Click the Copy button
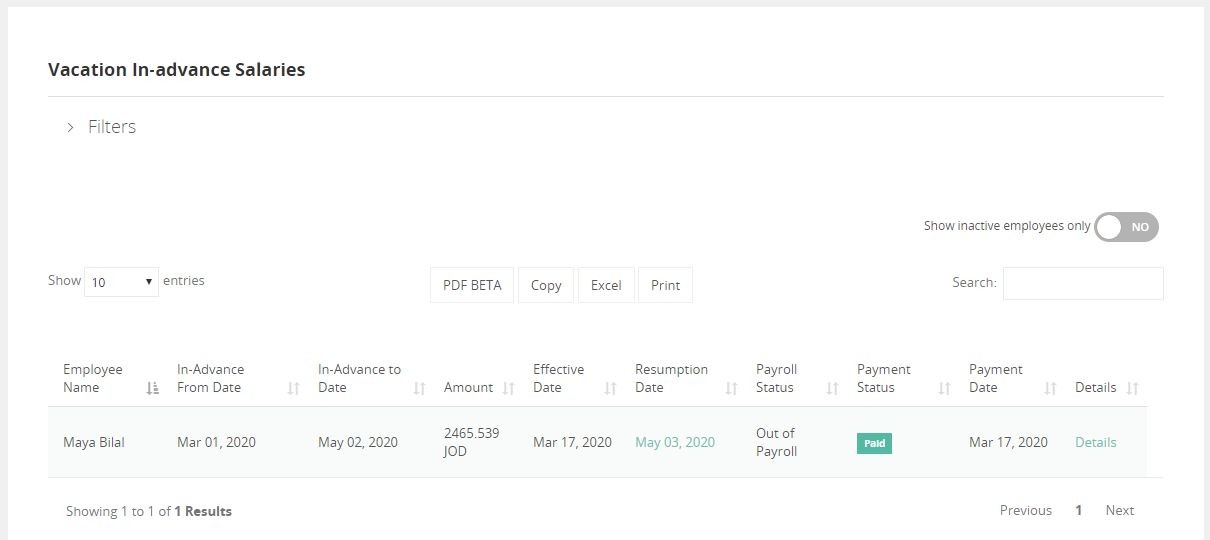The height and width of the screenshot is (540, 1210). click(x=546, y=285)
